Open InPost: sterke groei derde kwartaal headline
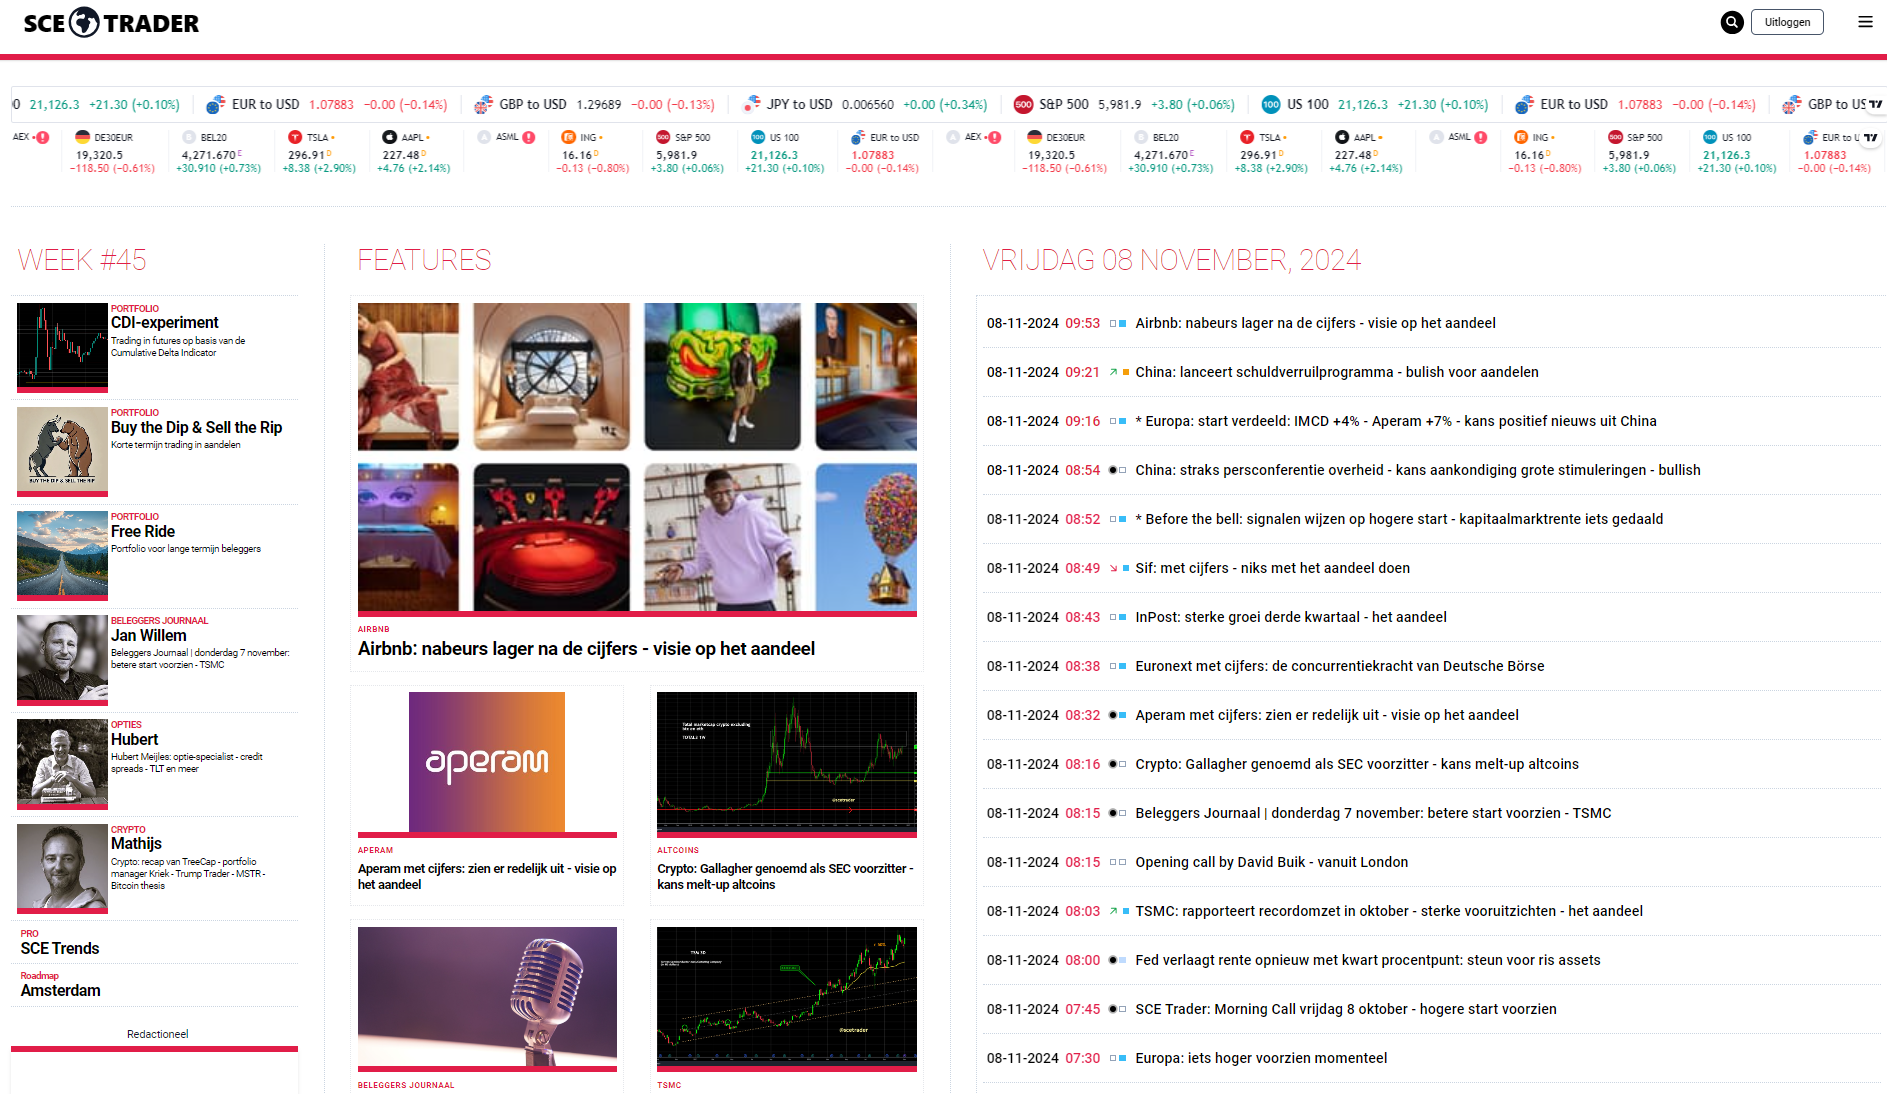Image resolution: width=1887 pixels, height=1094 pixels. coord(1291,617)
